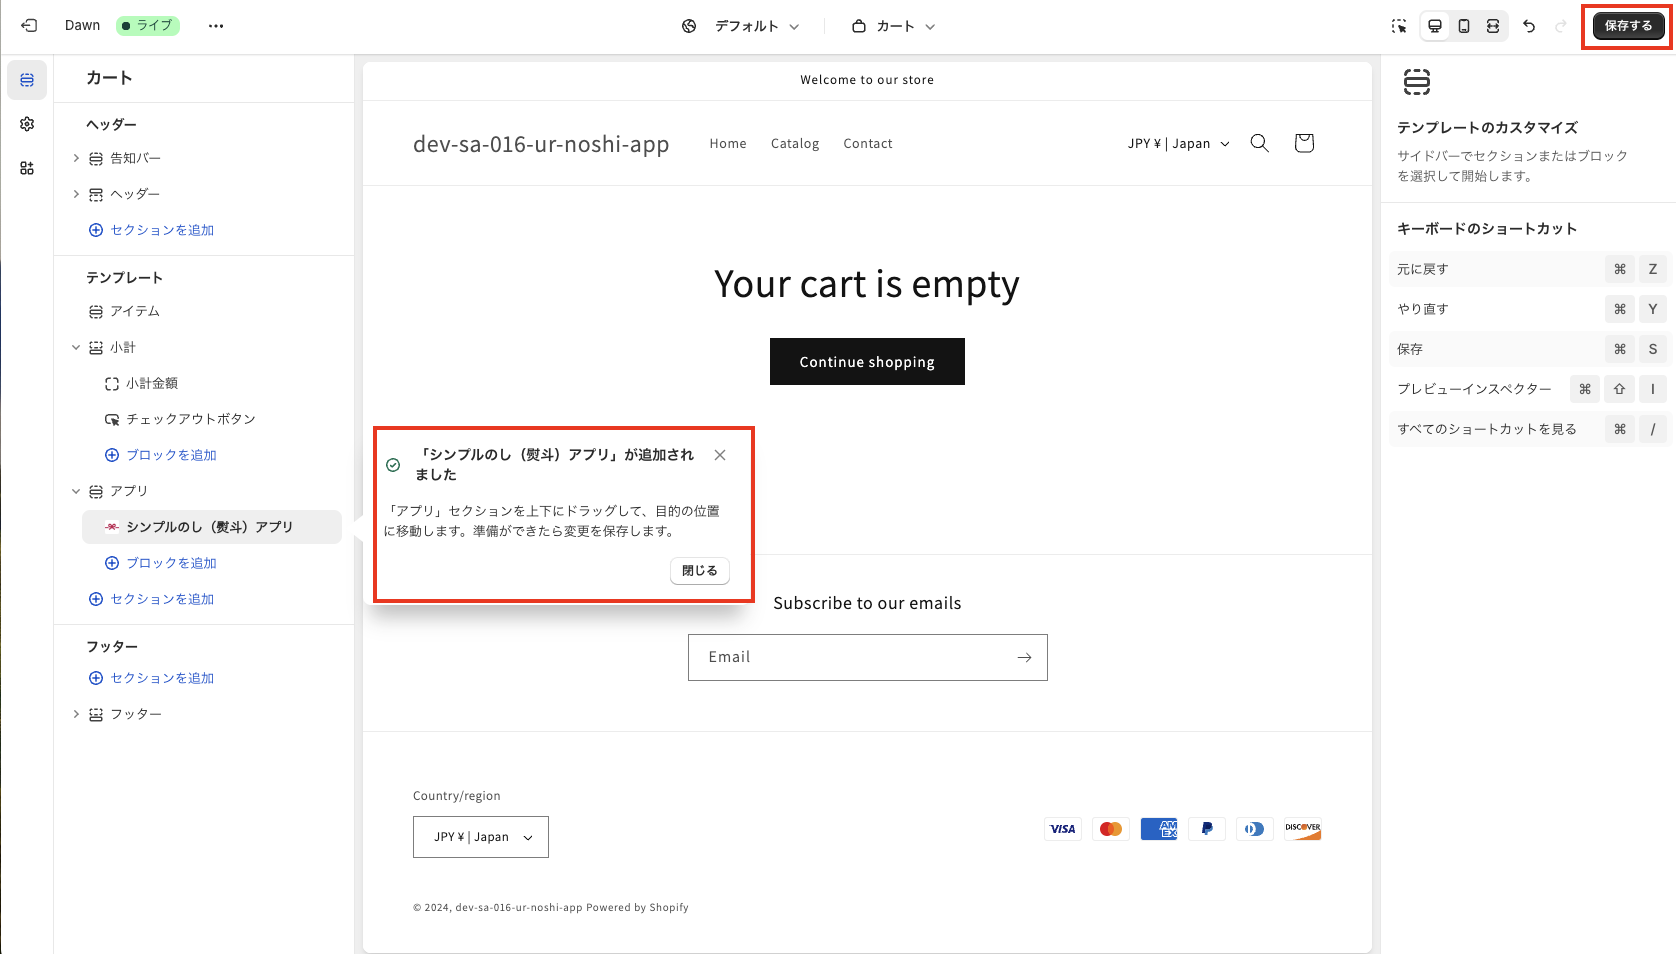
Task: Expand the ヘッダー section row
Action: click(76, 194)
